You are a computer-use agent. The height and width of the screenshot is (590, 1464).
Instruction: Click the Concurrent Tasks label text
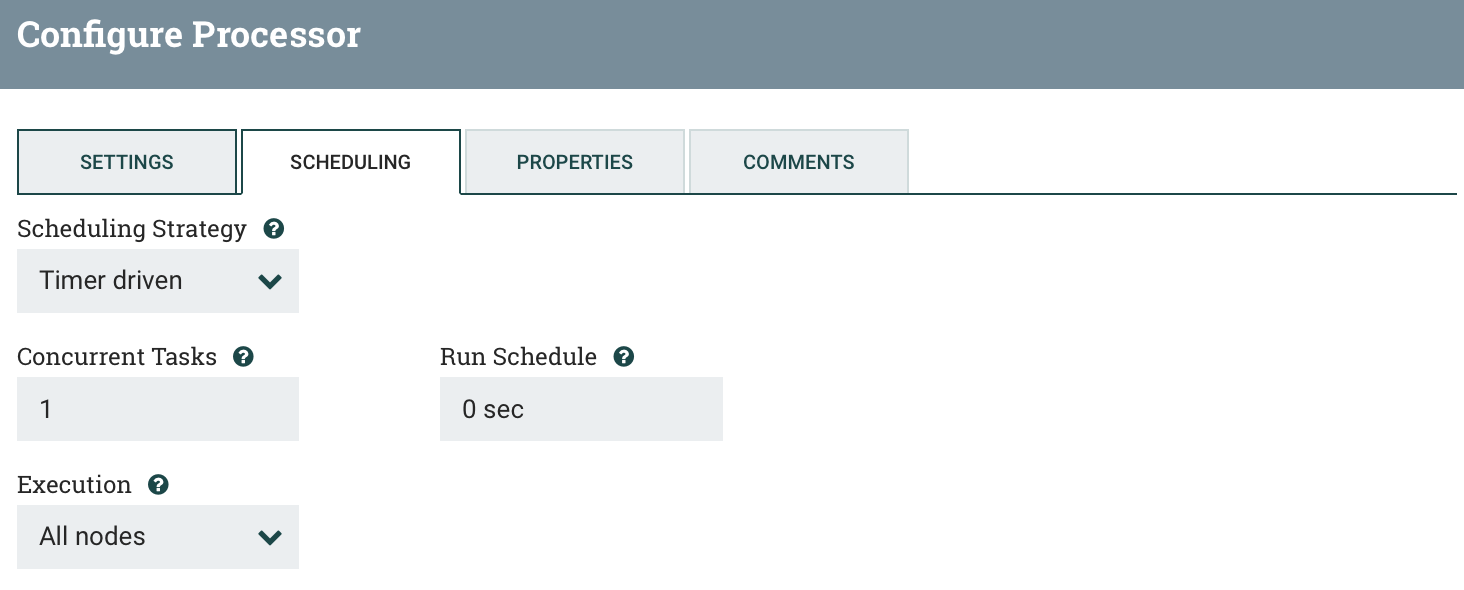point(117,357)
